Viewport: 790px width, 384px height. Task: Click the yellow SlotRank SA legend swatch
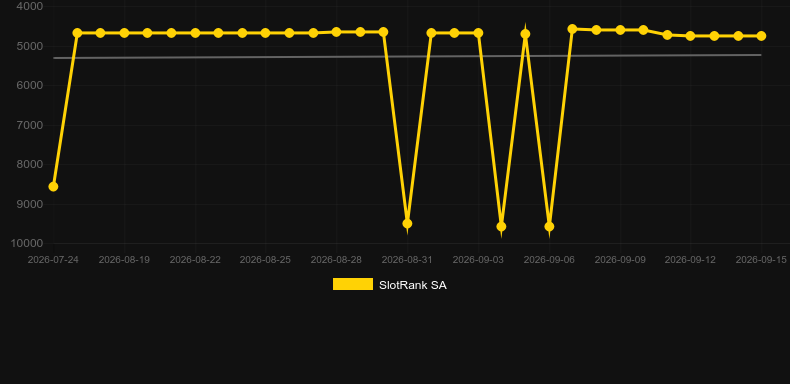pos(353,284)
